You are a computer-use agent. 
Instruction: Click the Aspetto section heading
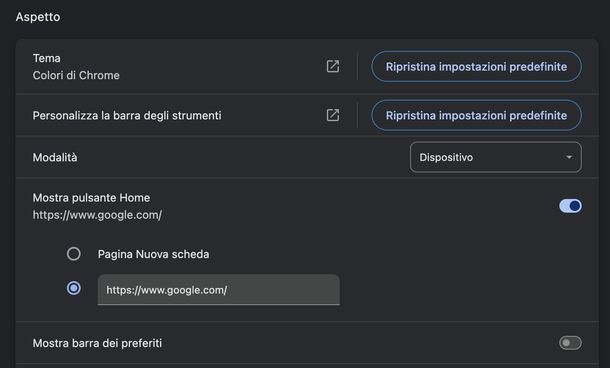click(38, 17)
